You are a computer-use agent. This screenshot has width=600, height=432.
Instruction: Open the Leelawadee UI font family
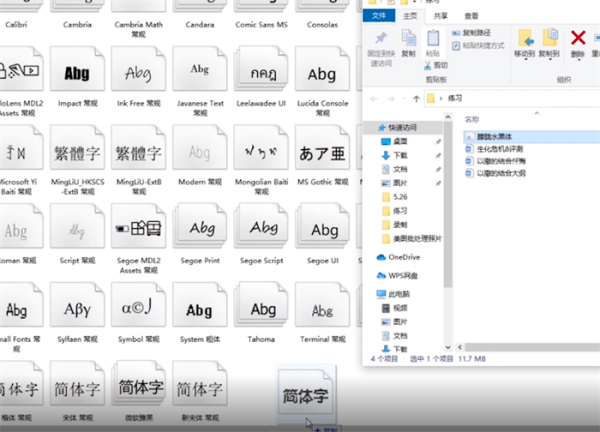pyautogui.click(x=261, y=69)
